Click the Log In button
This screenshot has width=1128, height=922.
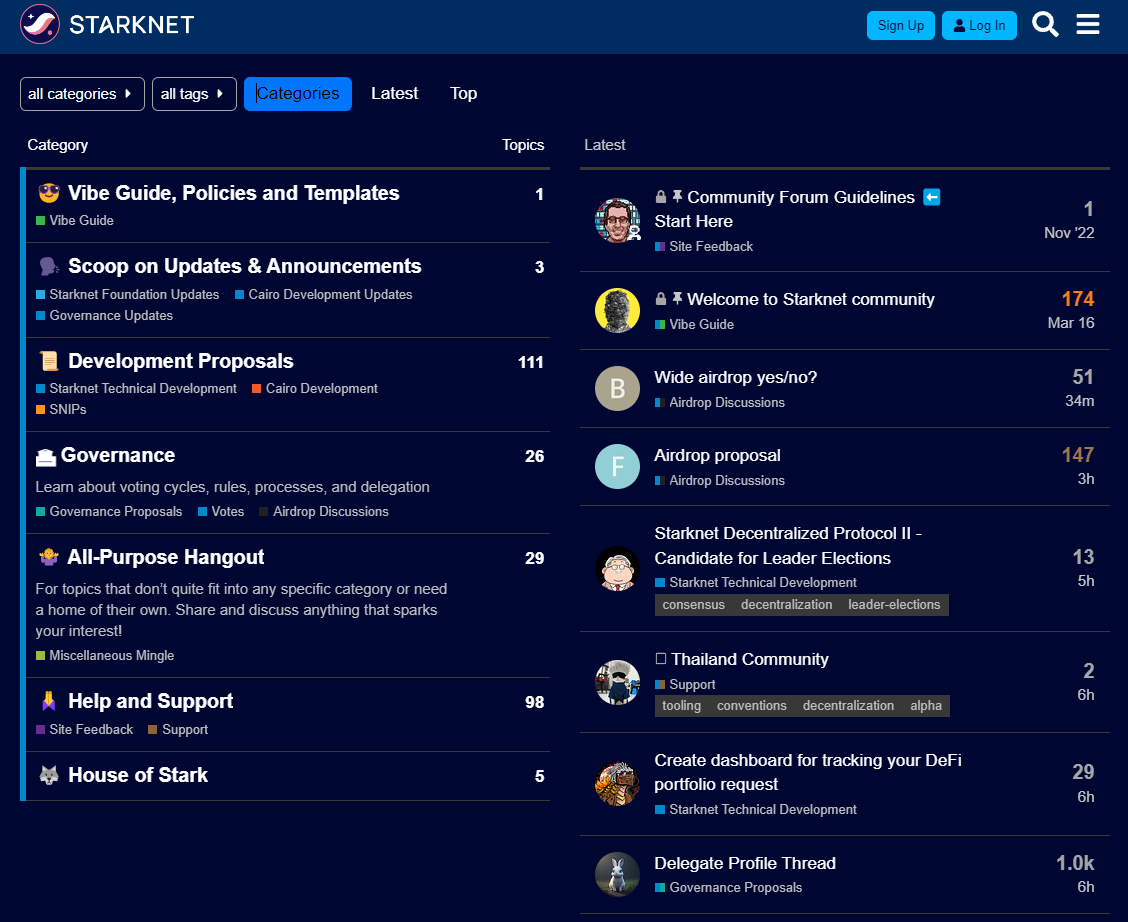pos(979,26)
